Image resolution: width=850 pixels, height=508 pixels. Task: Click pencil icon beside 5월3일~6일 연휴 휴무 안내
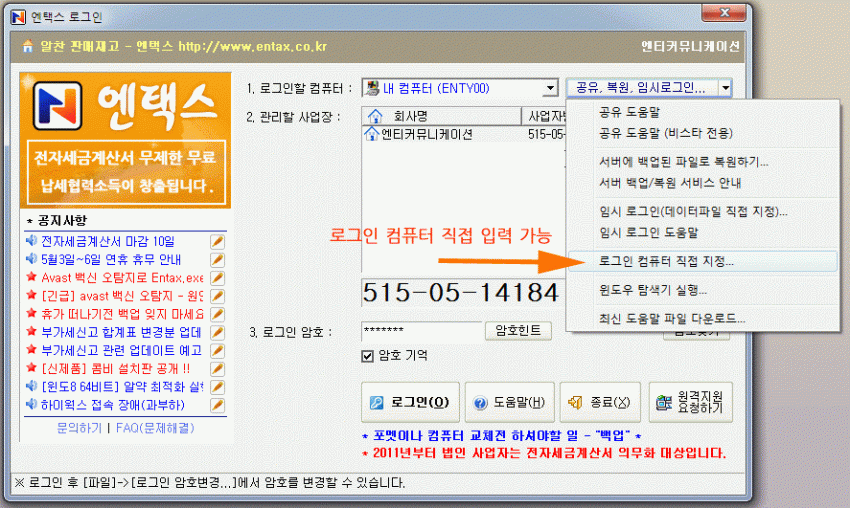coord(217,260)
